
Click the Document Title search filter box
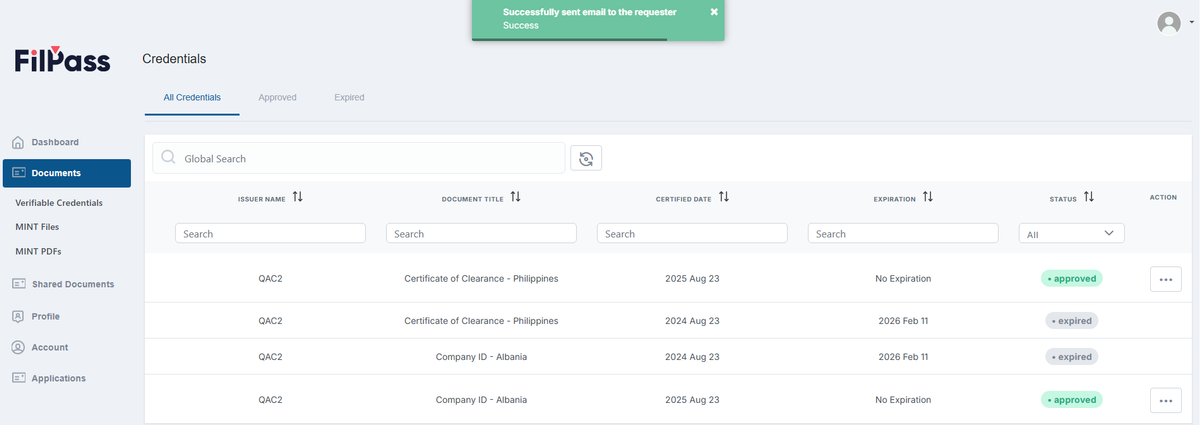pyautogui.click(x=481, y=233)
